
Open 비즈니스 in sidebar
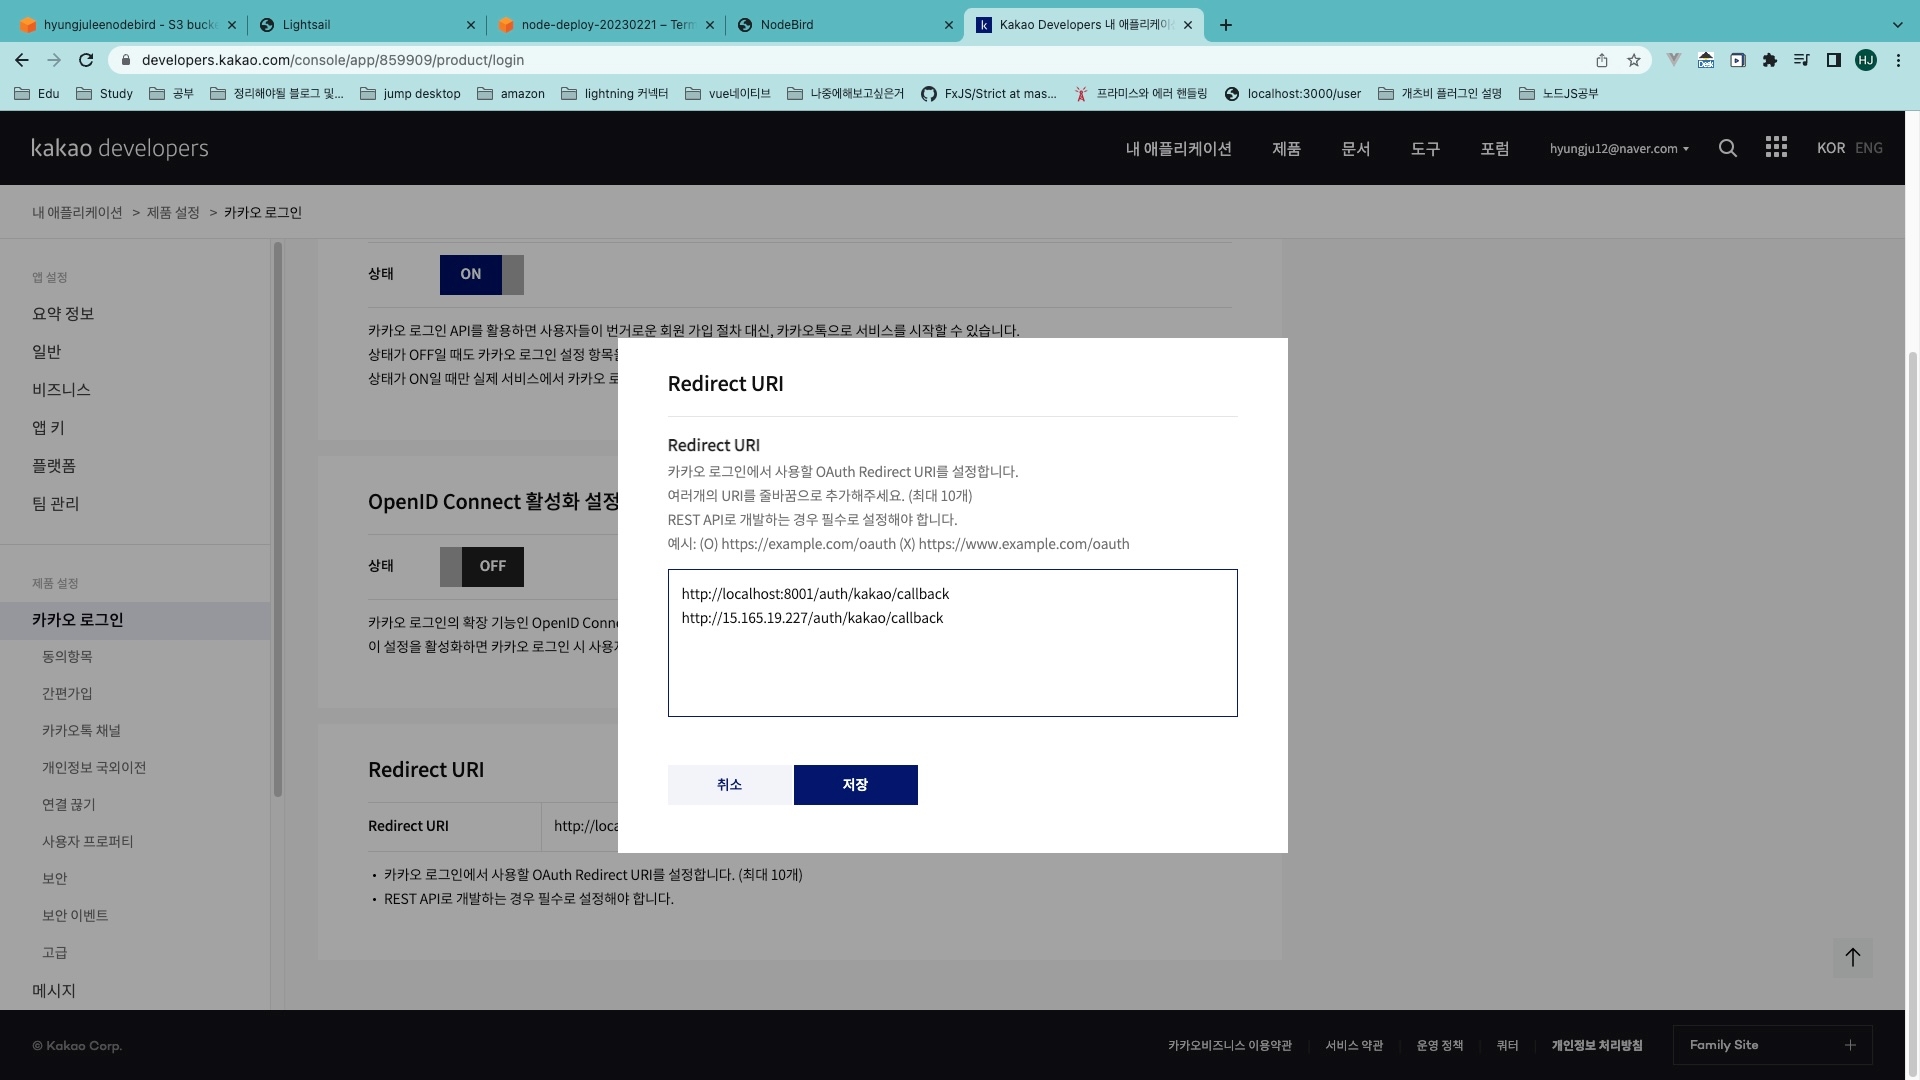coord(61,390)
